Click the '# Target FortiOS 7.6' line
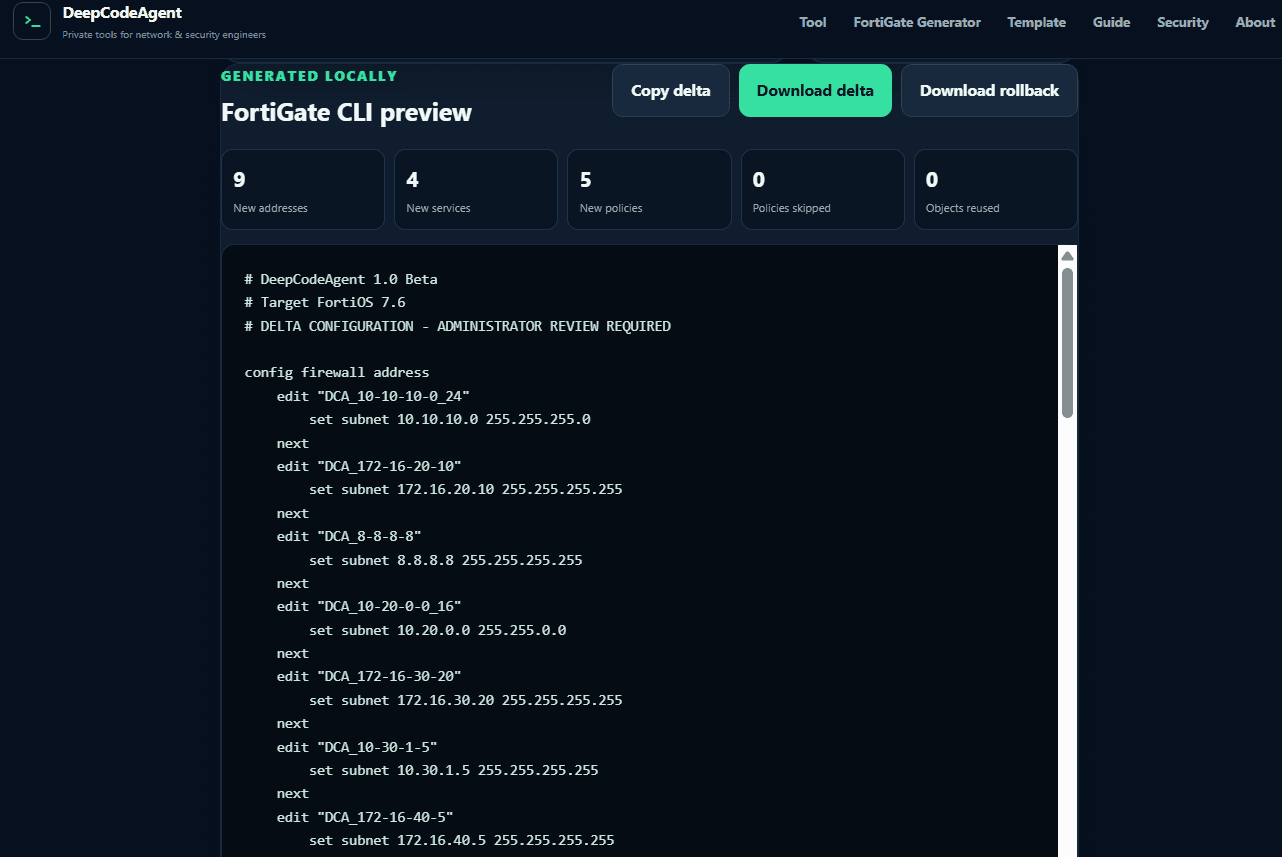The width and height of the screenshot is (1282, 857). click(325, 302)
